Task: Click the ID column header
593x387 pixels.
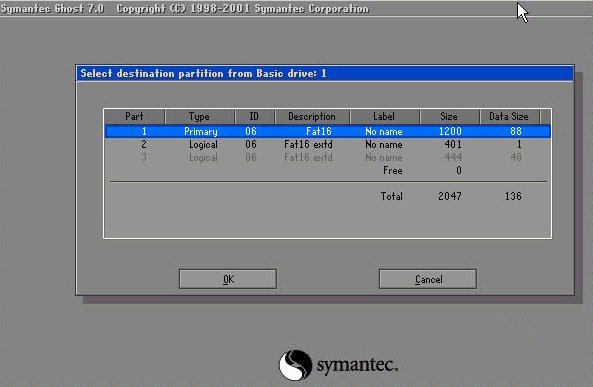Action: (x=255, y=117)
